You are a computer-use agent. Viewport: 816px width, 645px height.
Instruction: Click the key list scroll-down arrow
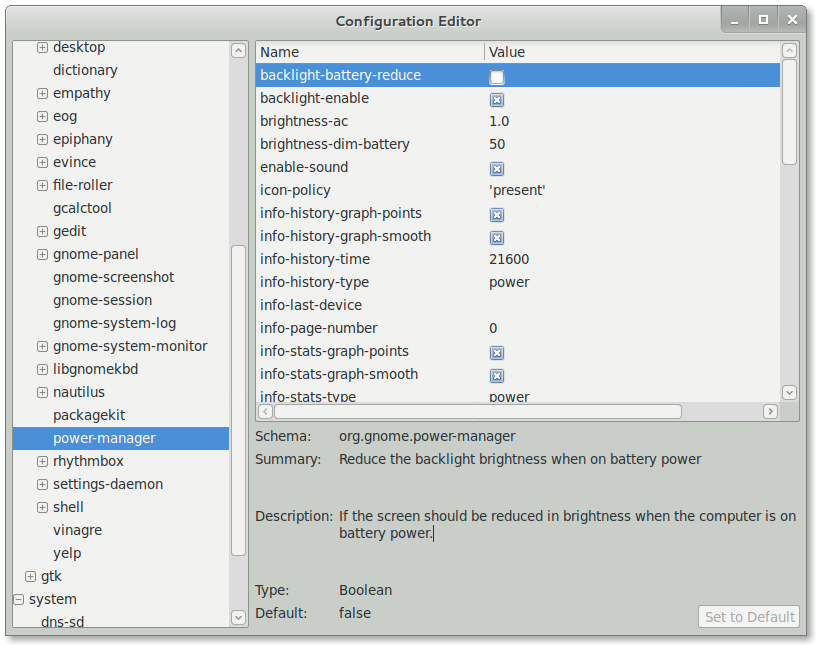pos(789,392)
